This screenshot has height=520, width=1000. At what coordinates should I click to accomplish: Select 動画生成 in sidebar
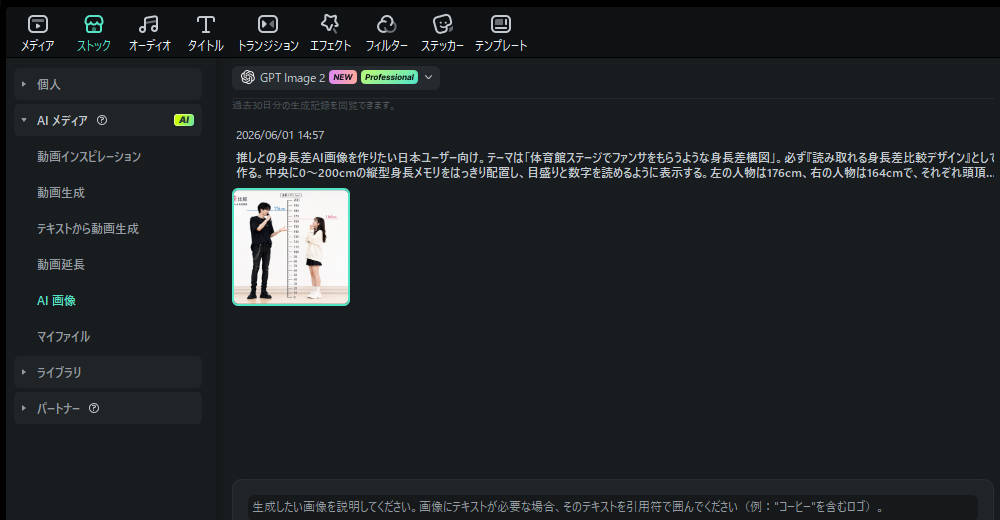click(x=61, y=193)
